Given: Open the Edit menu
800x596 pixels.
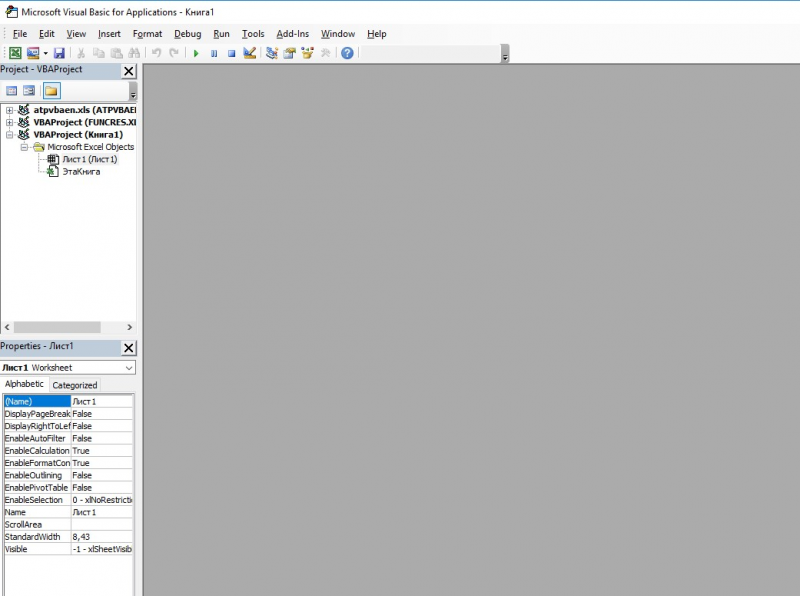Looking at the screenshot, I should [x=46, y=34].
